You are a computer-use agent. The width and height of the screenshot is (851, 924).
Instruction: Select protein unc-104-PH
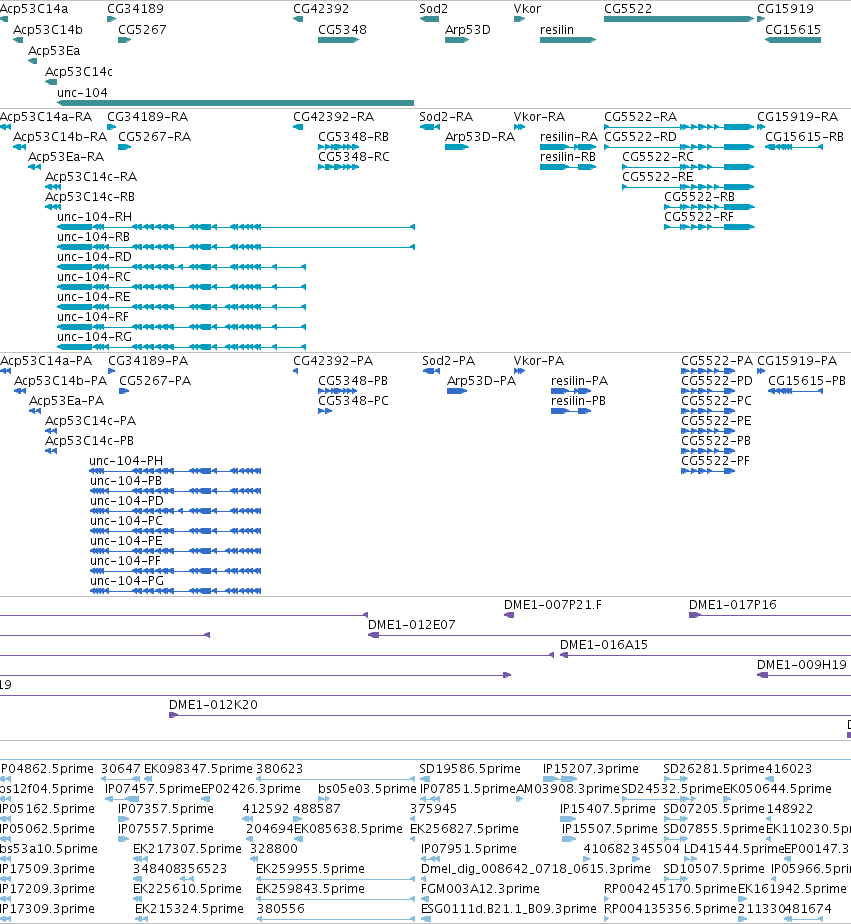click(175, 471)
